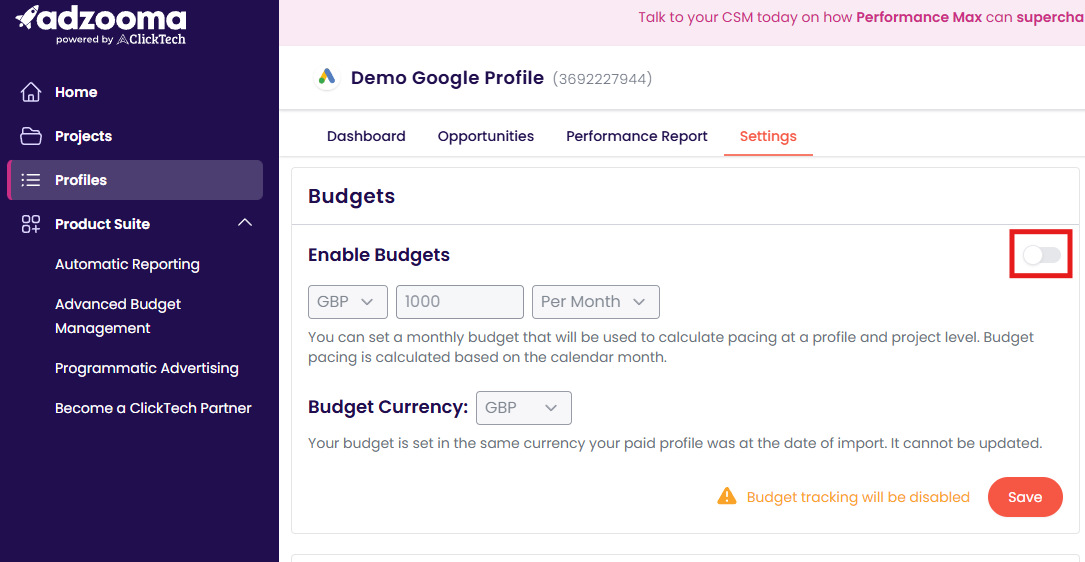The height and width of the screenshot is (562, 1085).
Task: Click the Home house icon
Action: [x=30, y=92]
